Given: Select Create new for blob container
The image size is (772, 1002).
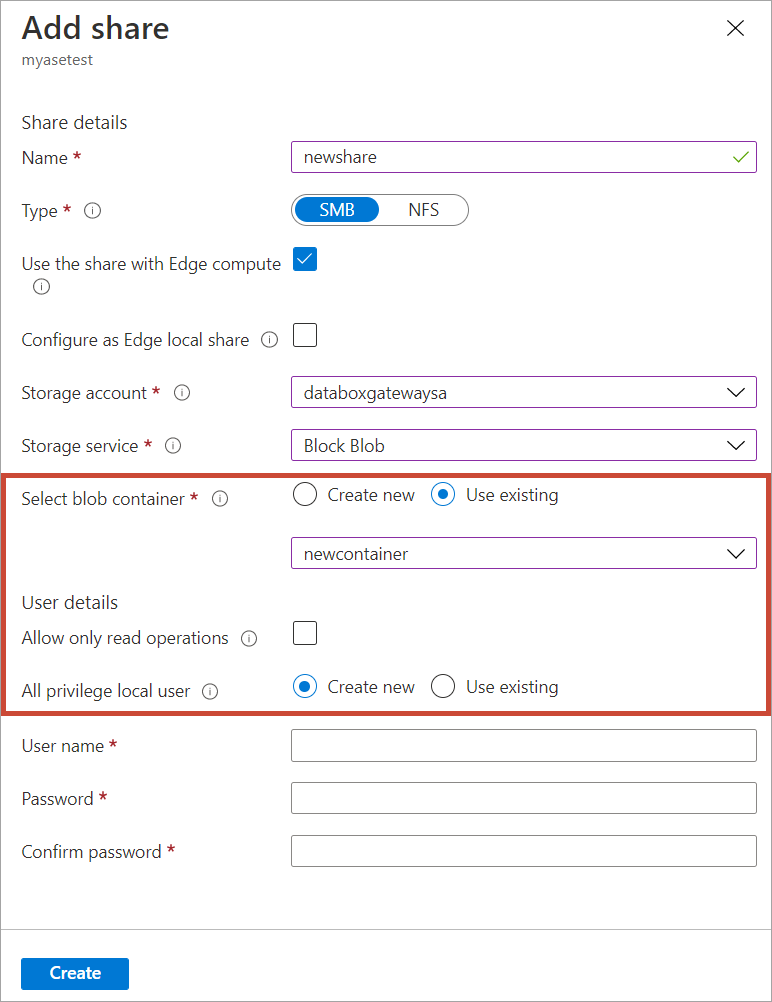Looking at the screenshot, I should [304, 494].
